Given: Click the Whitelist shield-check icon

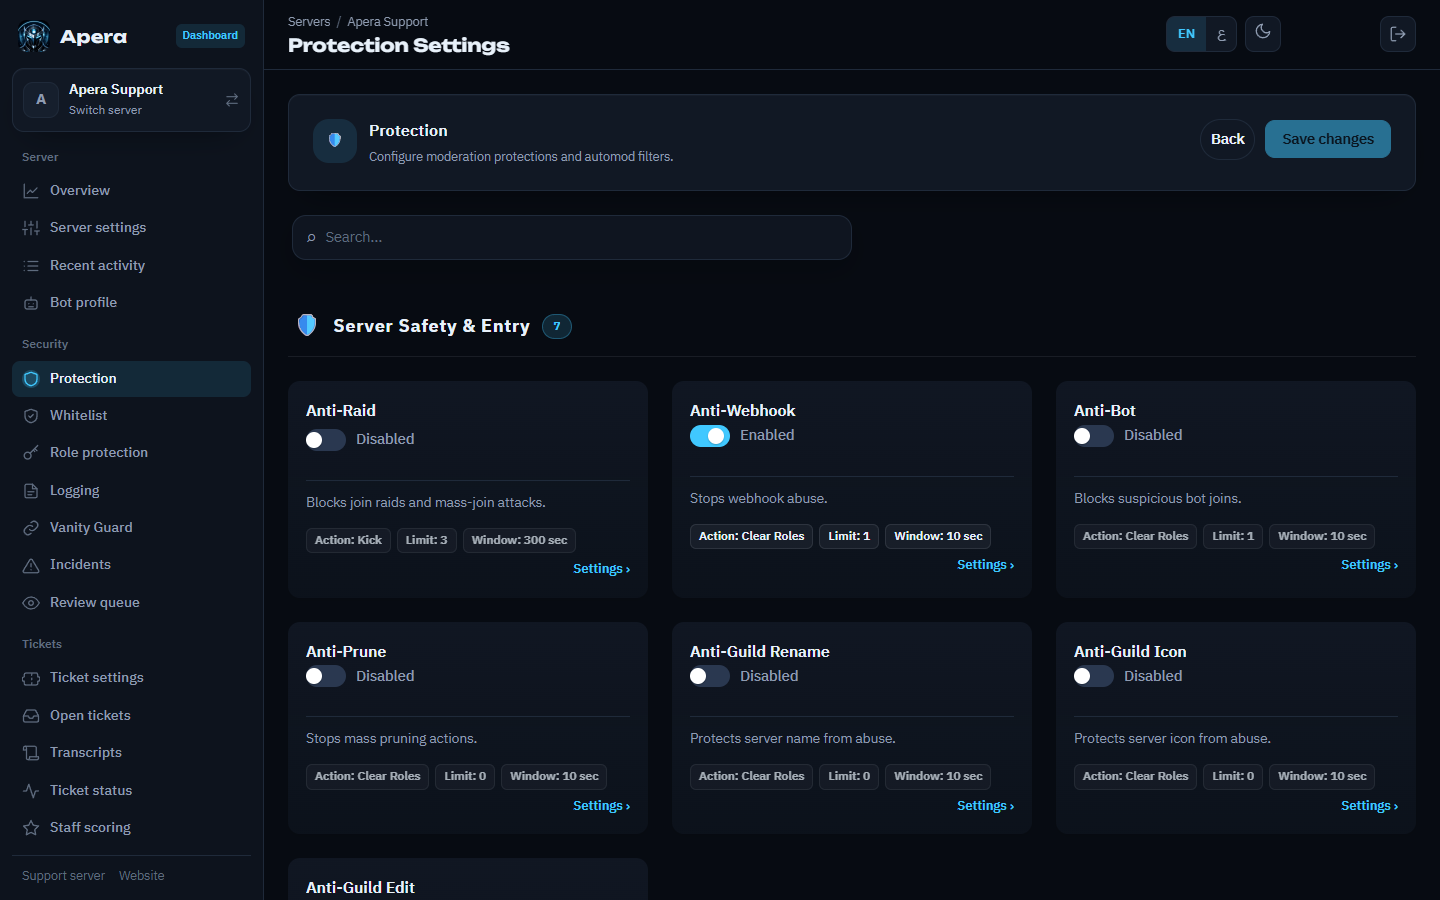Looking at the screenshot, I should pyautogui.click(x=31, y=416).
